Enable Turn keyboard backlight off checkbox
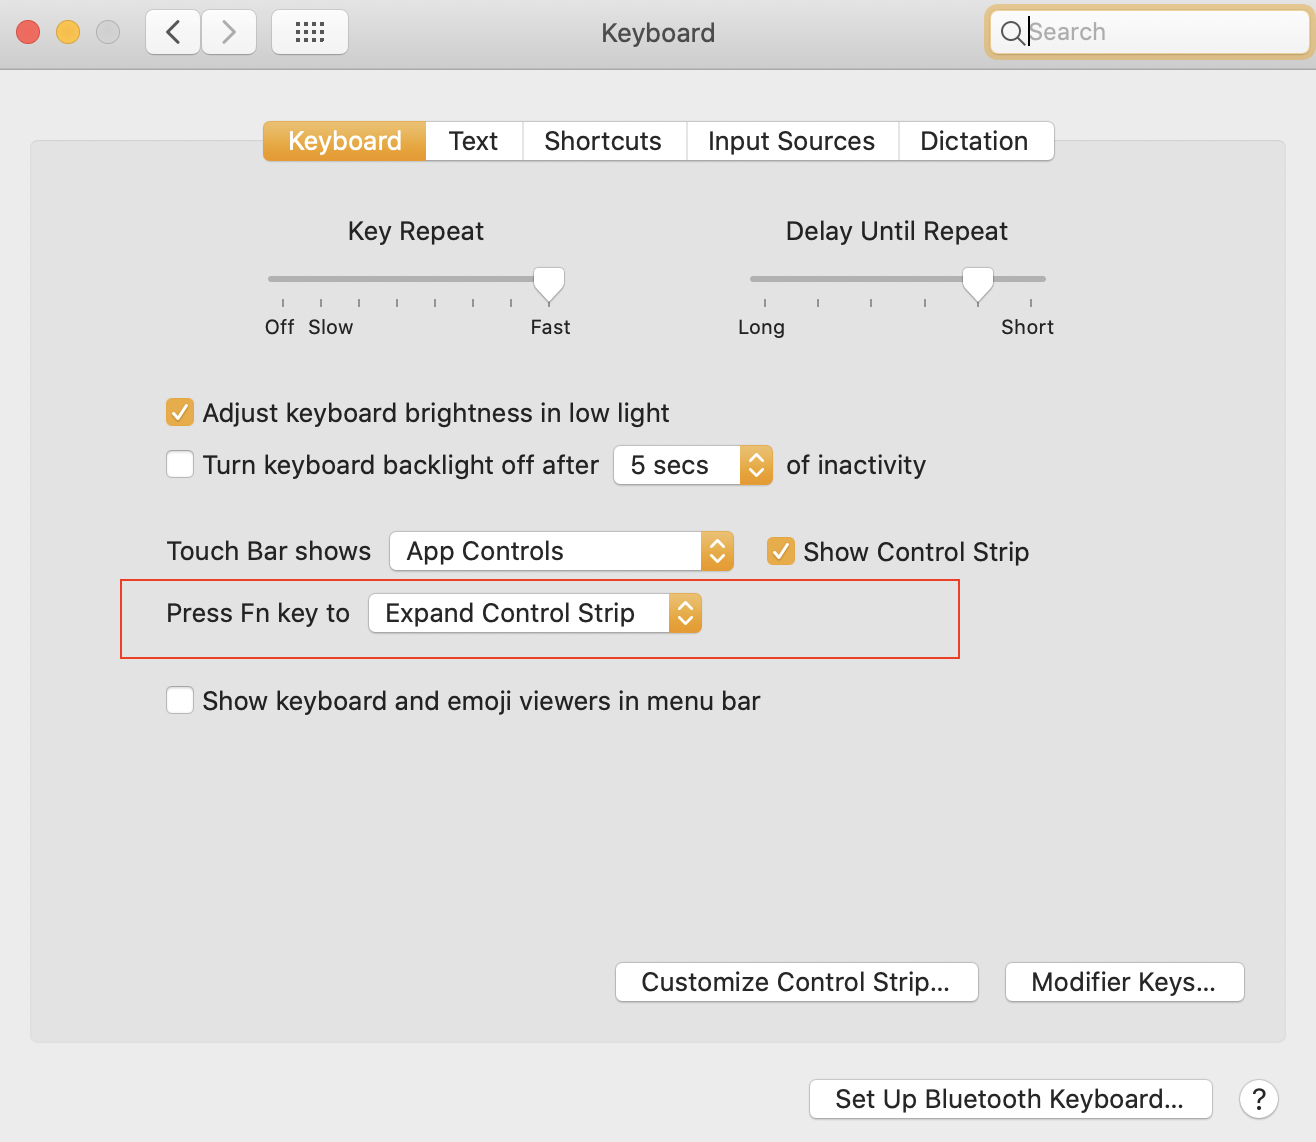1316x1142 pixels. (180, 464)
